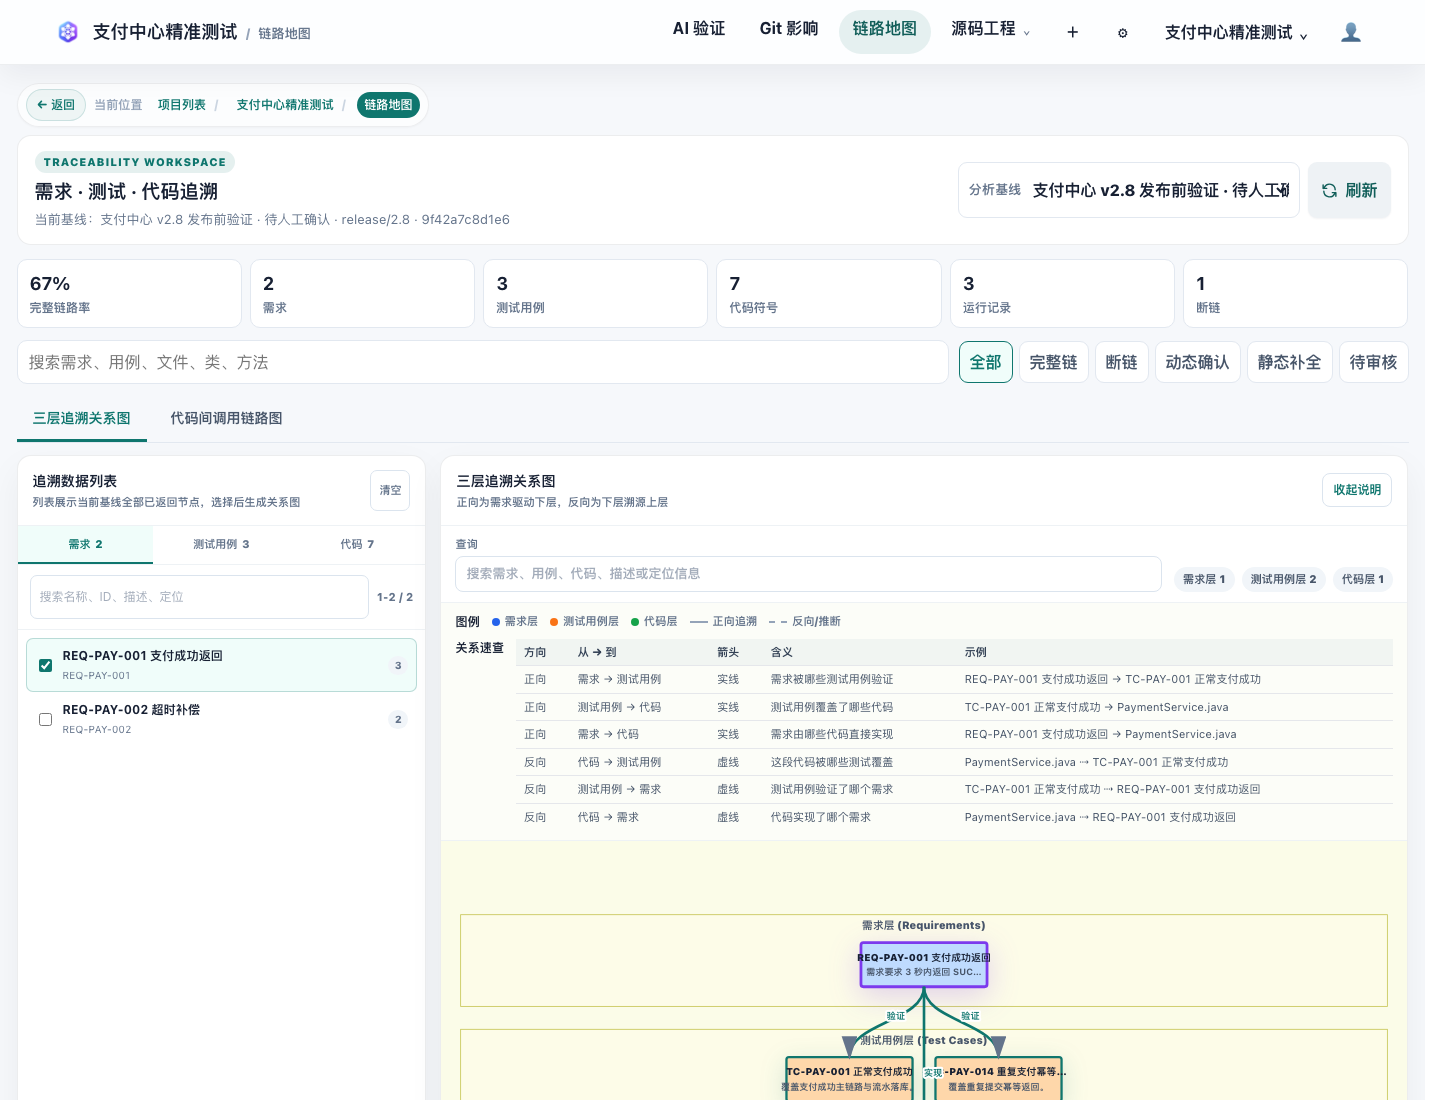Click the 运行记录 stat card showing 3
The height and width of the screenshot is (1100, 1440).
(x=1062, y=294)
